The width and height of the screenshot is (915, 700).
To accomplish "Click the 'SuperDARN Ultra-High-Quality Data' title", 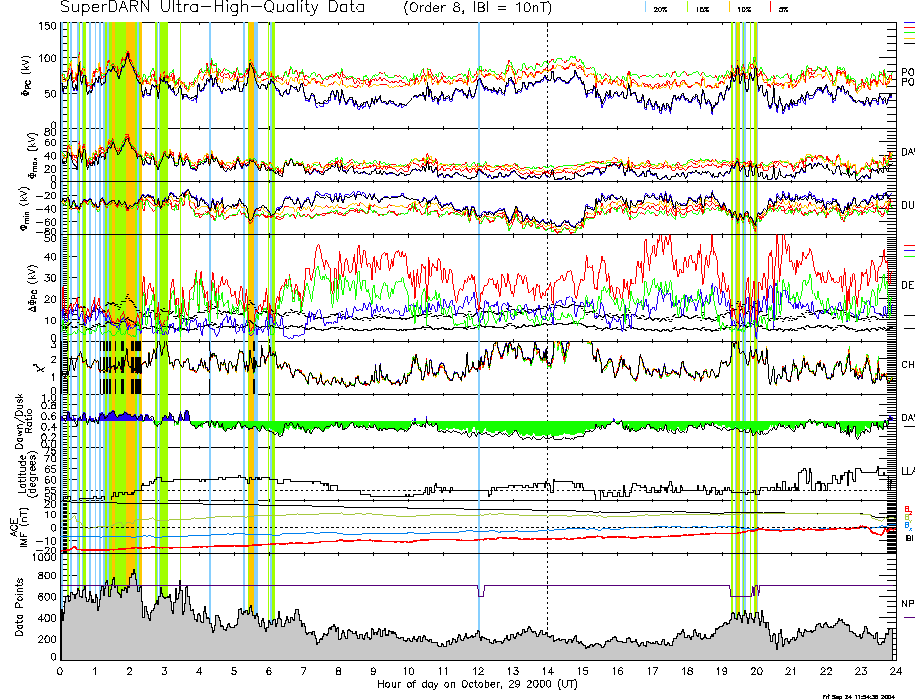I will (x=212, y=8).
